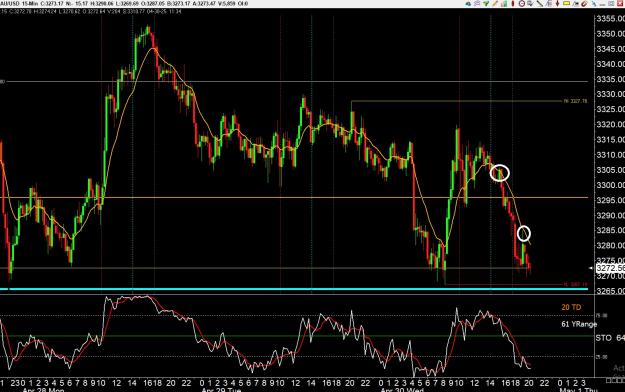The image size is (625, 392).
Task: Click the red close button of chart window
Action: point(620,3)
